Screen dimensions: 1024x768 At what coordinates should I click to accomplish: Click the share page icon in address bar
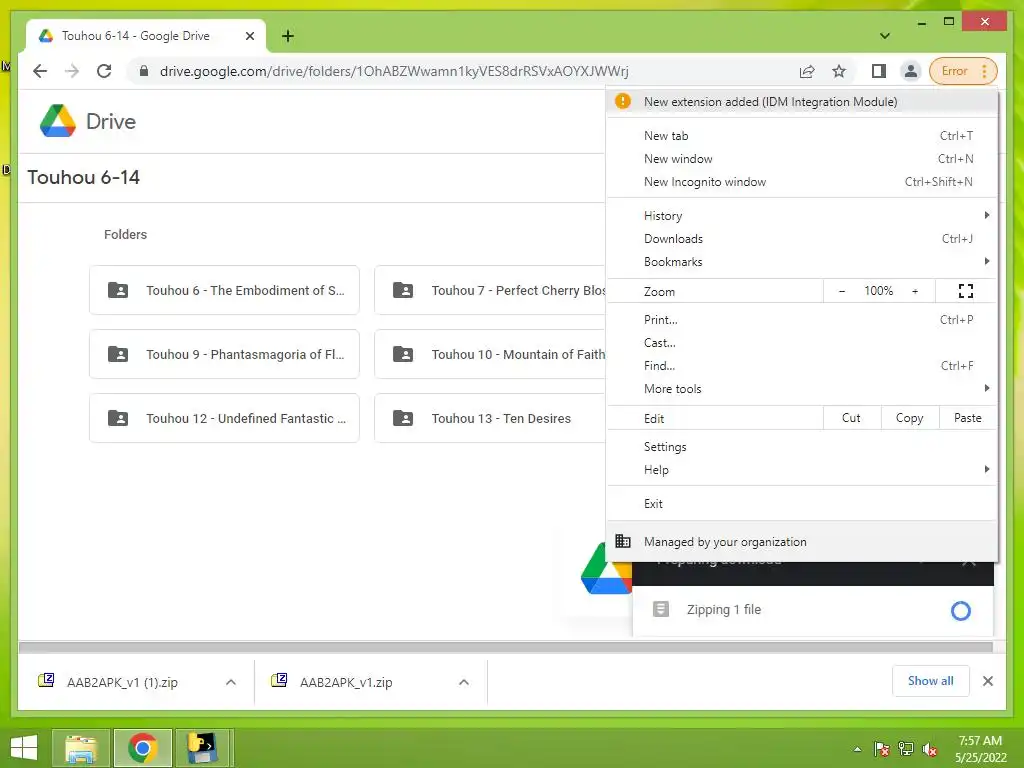(x=807, y=71)
